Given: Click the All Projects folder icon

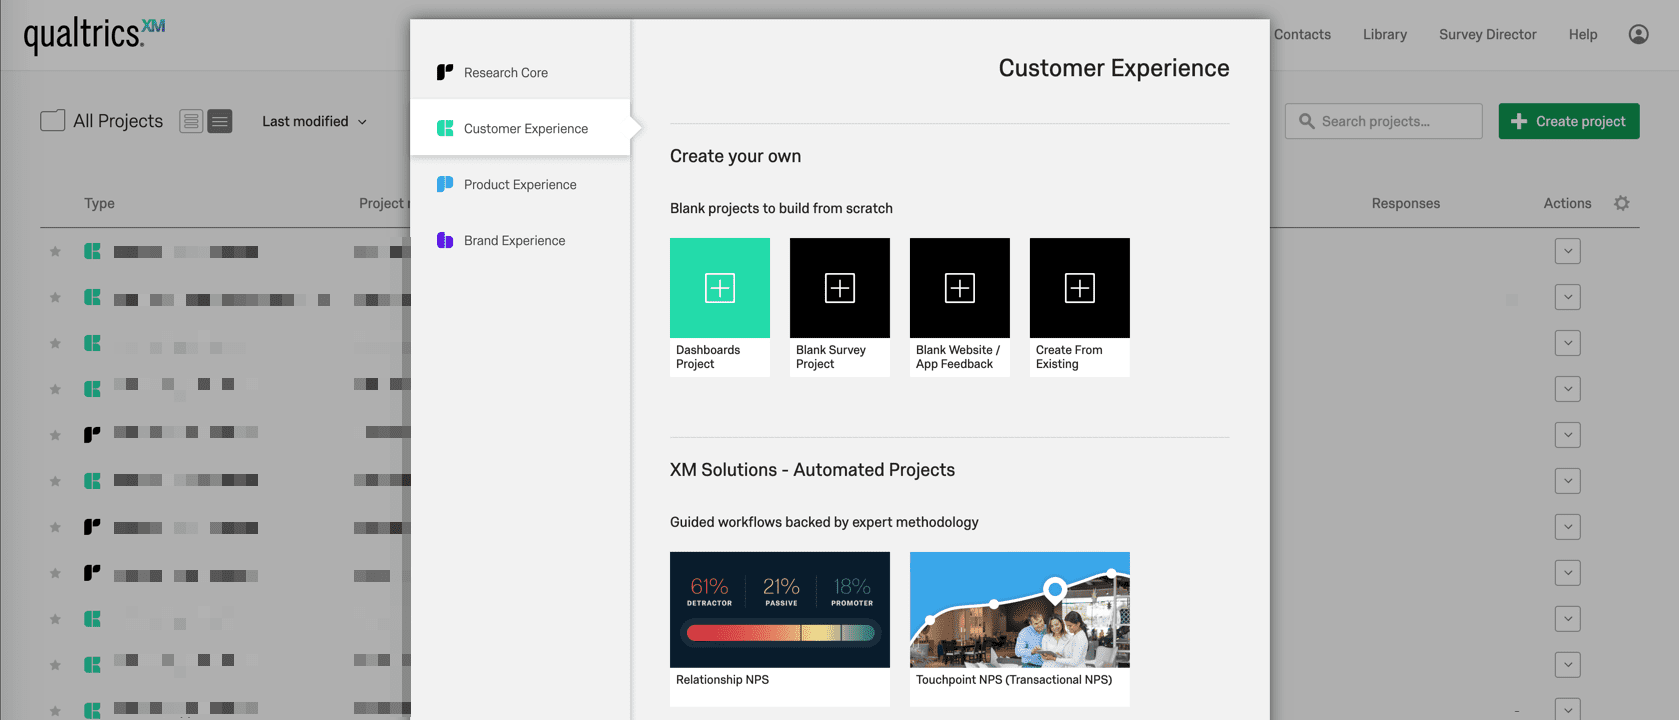Looking at the screenshot, I should (53, 120).
